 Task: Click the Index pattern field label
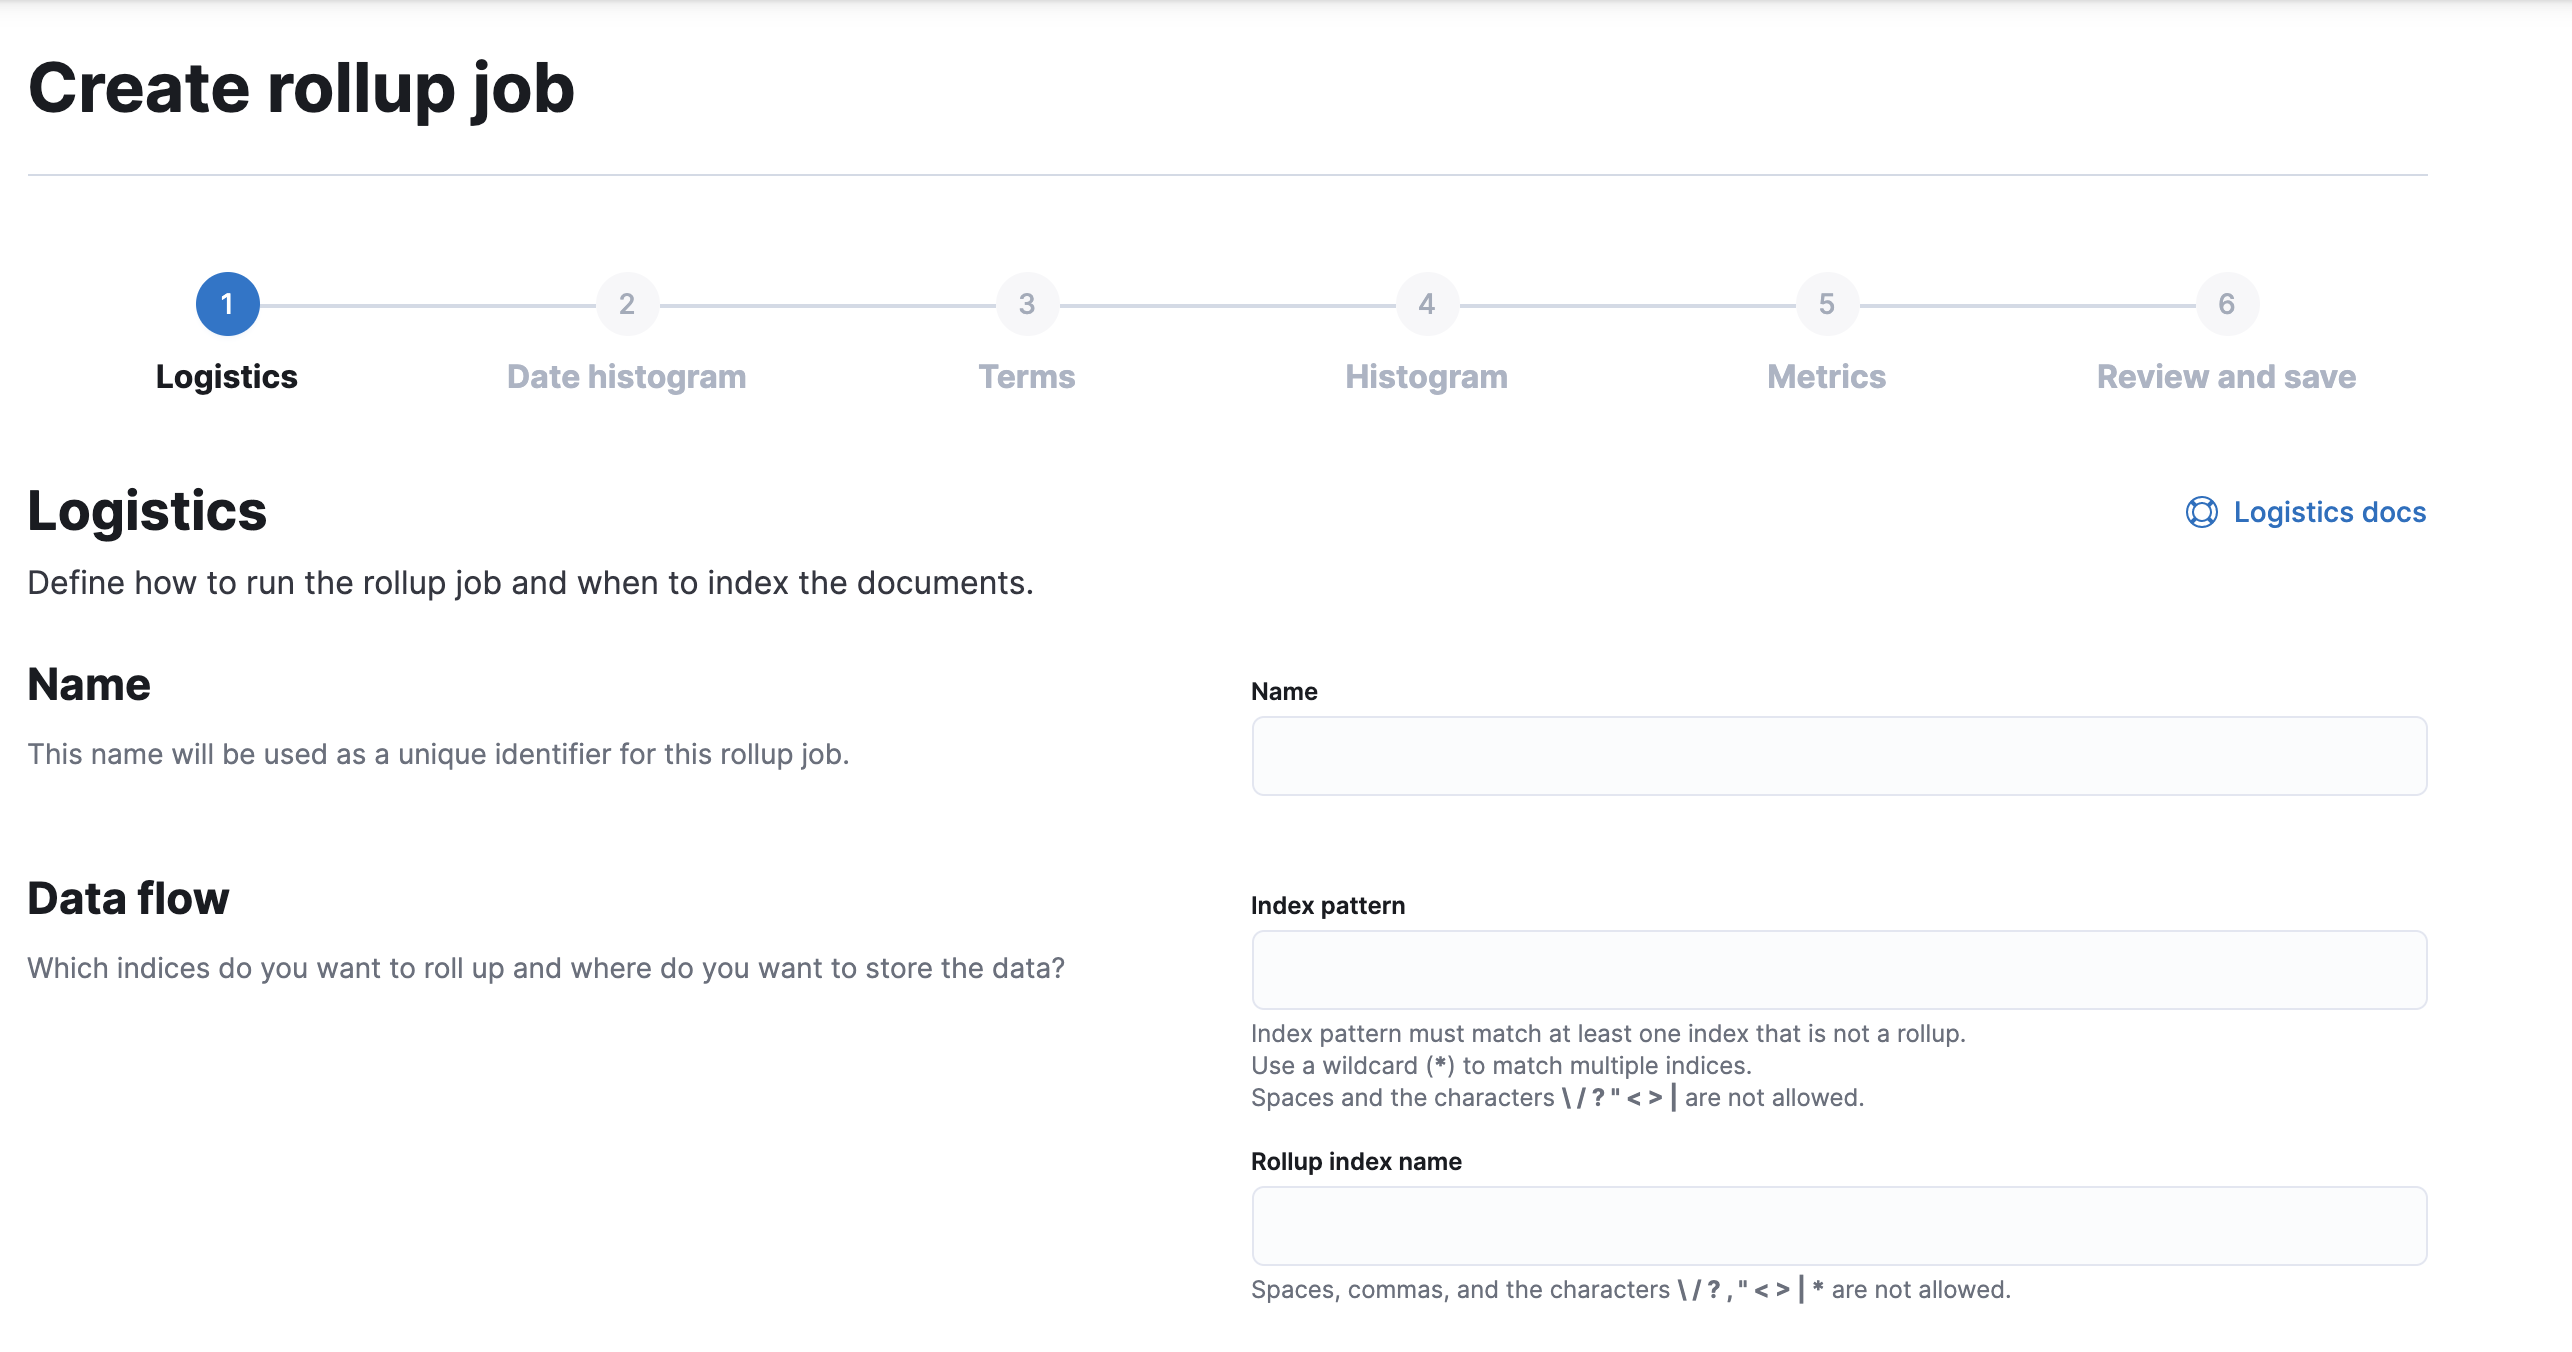coord(1328,906)
